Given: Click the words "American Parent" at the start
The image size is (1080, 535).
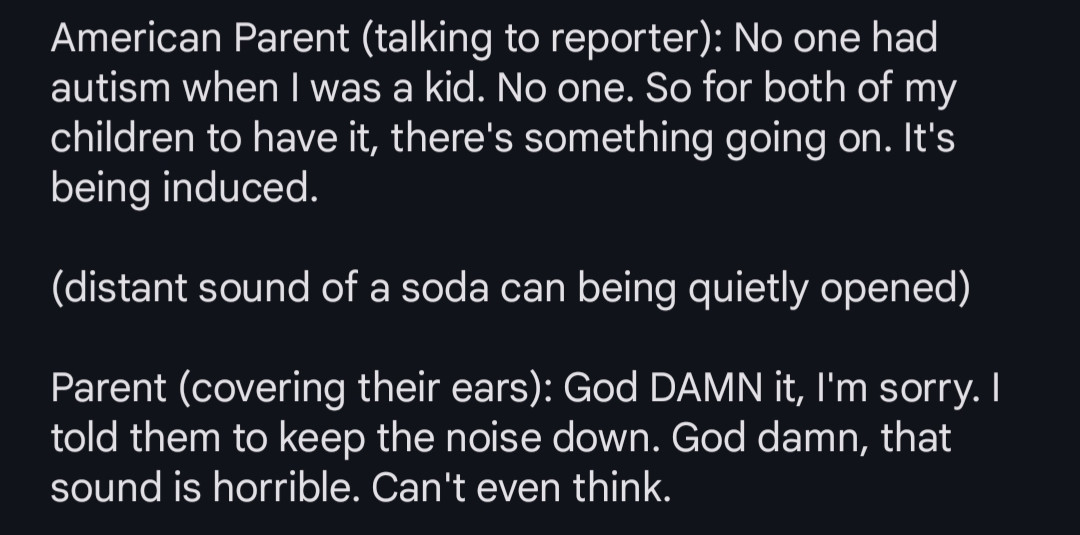Looking at the screenshot, I should click(x=200, y=37).
